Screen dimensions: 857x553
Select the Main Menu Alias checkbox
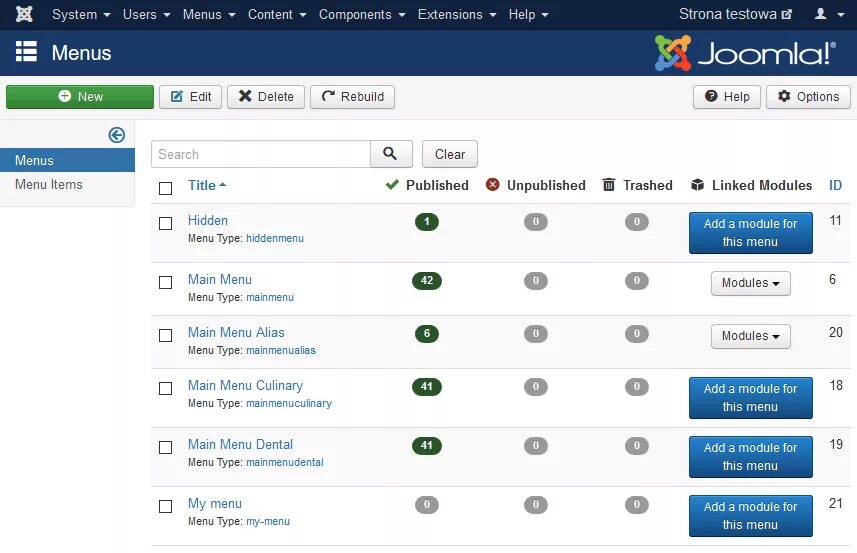click(x=165, y=336)
